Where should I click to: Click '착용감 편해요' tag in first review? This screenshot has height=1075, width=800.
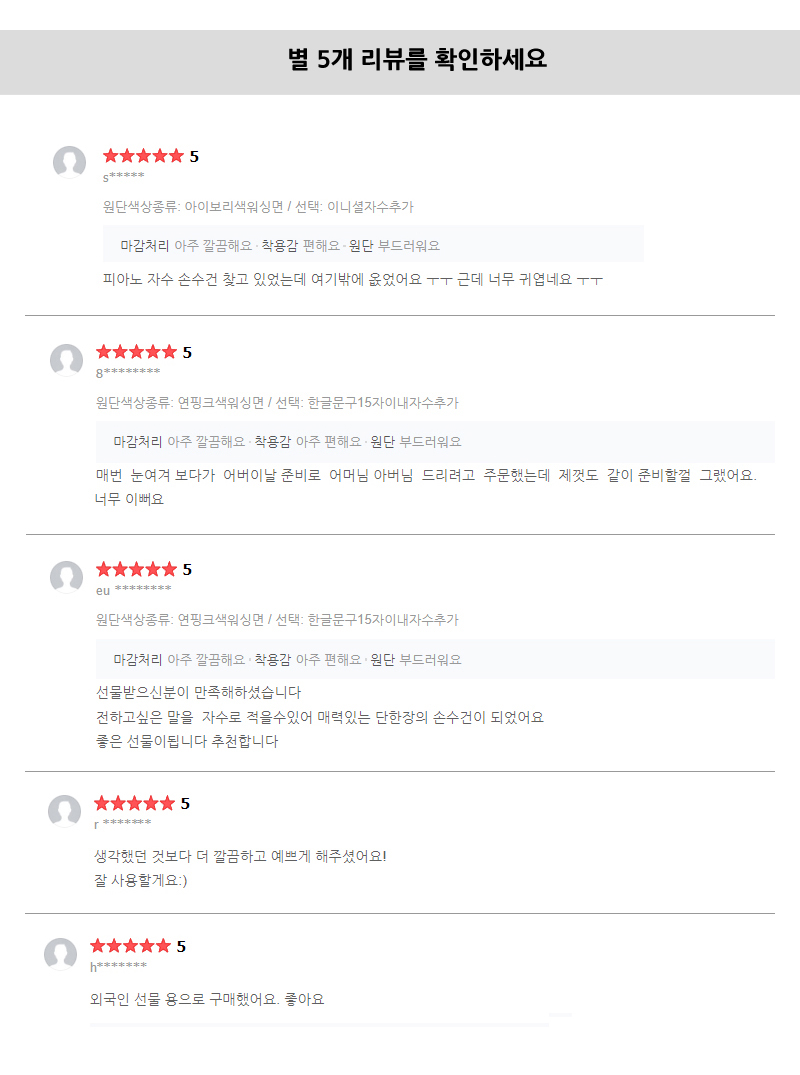300,246
